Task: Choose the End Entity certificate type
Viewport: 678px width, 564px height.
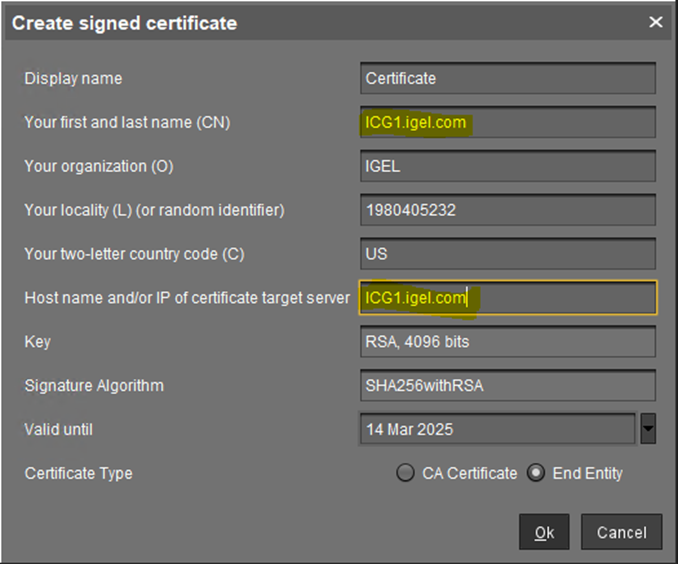Action: click(x=536, y=473)
